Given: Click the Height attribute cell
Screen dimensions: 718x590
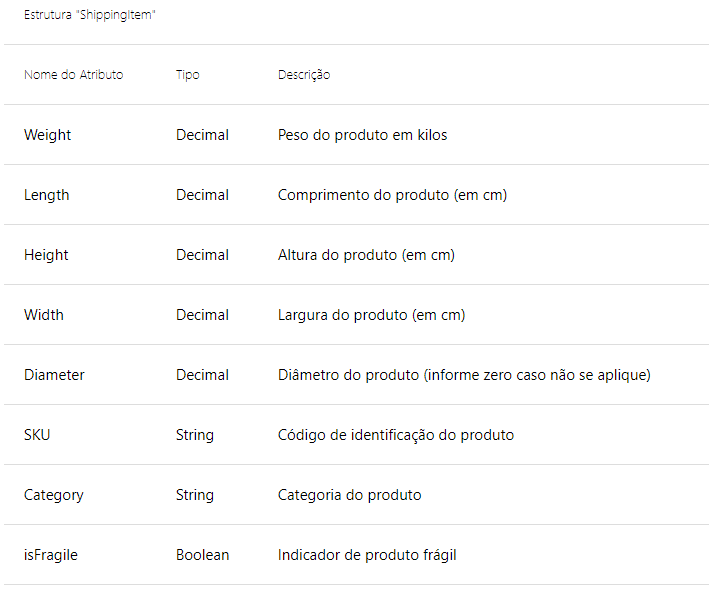Looking at the screenshot, I should coord(46,255).
